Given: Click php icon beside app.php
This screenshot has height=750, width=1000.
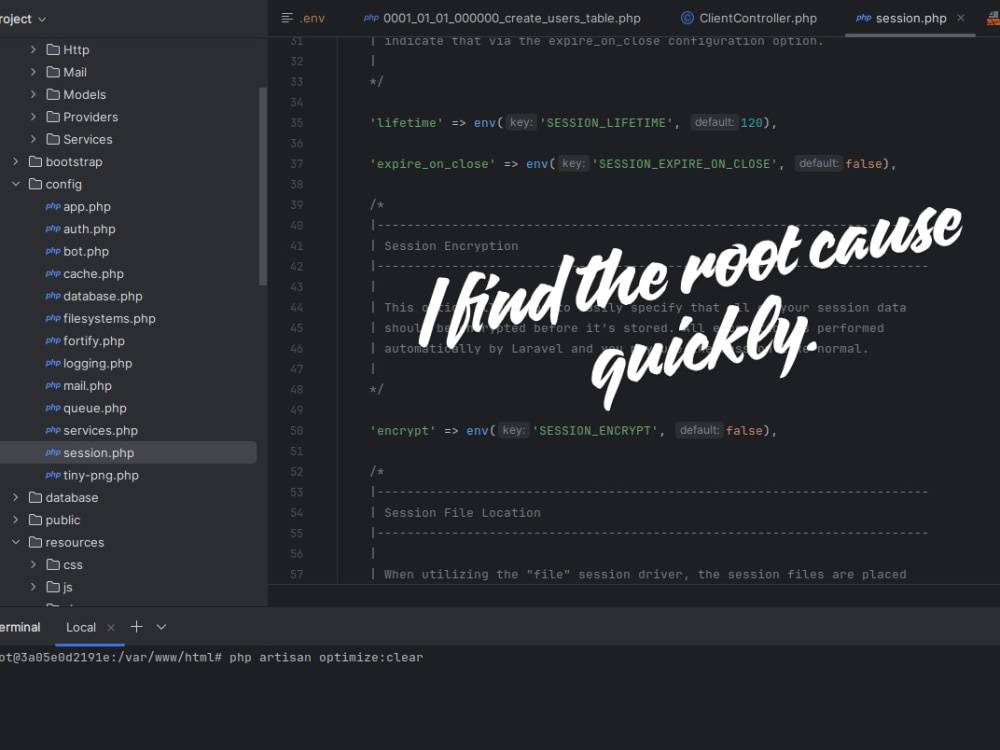Looking at the screenshot, I should point(53,207).
